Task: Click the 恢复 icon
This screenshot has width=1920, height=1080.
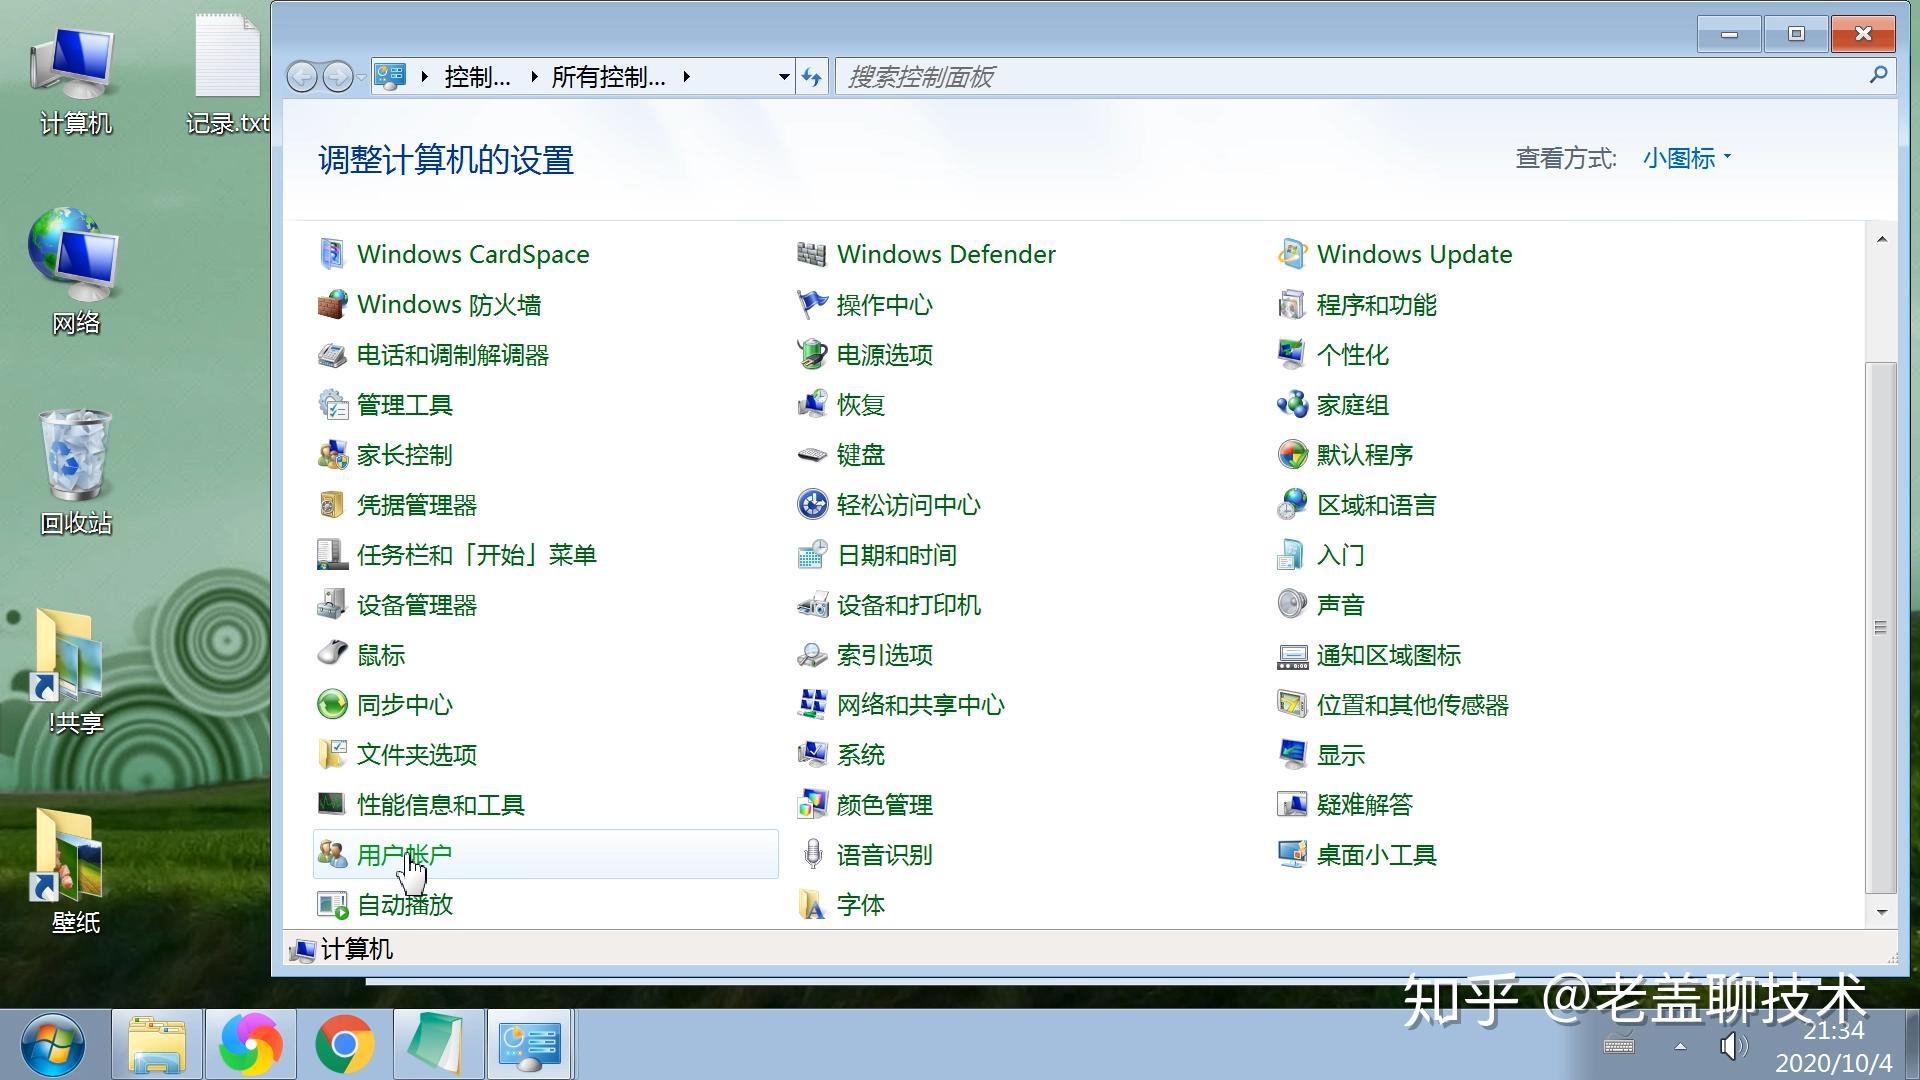Action: [812, 404]
